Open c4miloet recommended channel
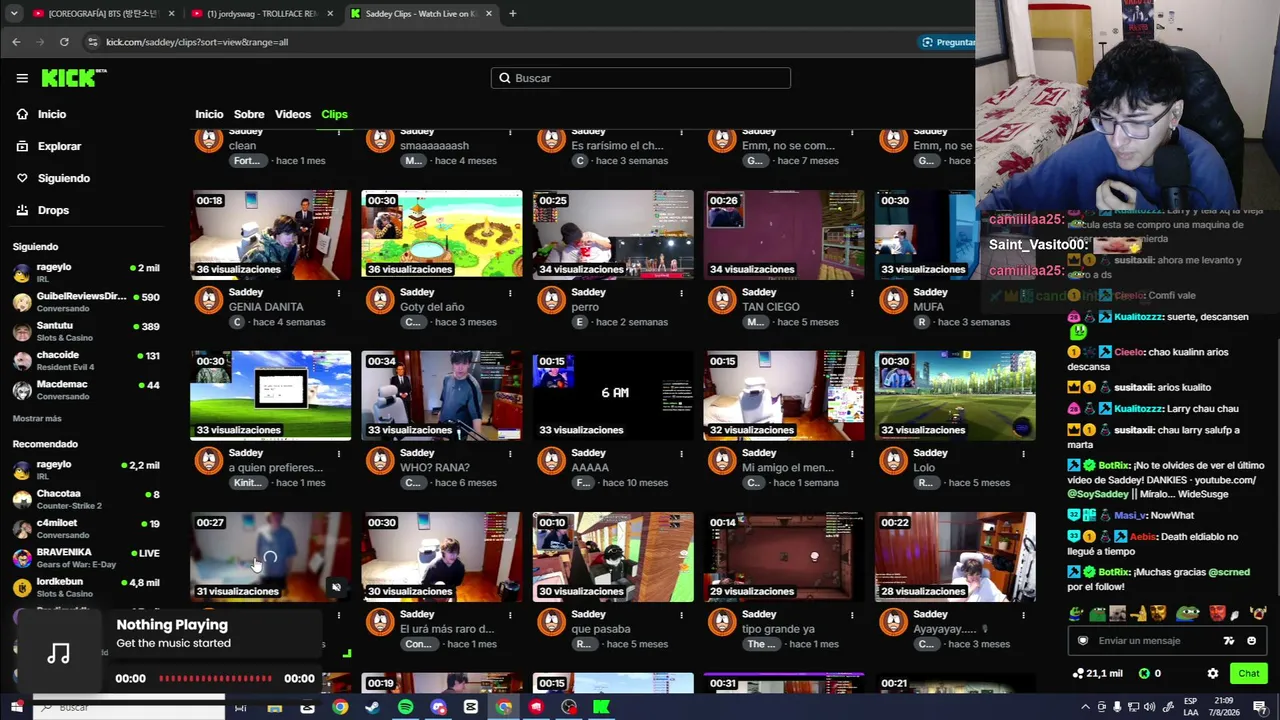Image resolution: width=1280 pixels, height=720 pixels. (86, 528)
